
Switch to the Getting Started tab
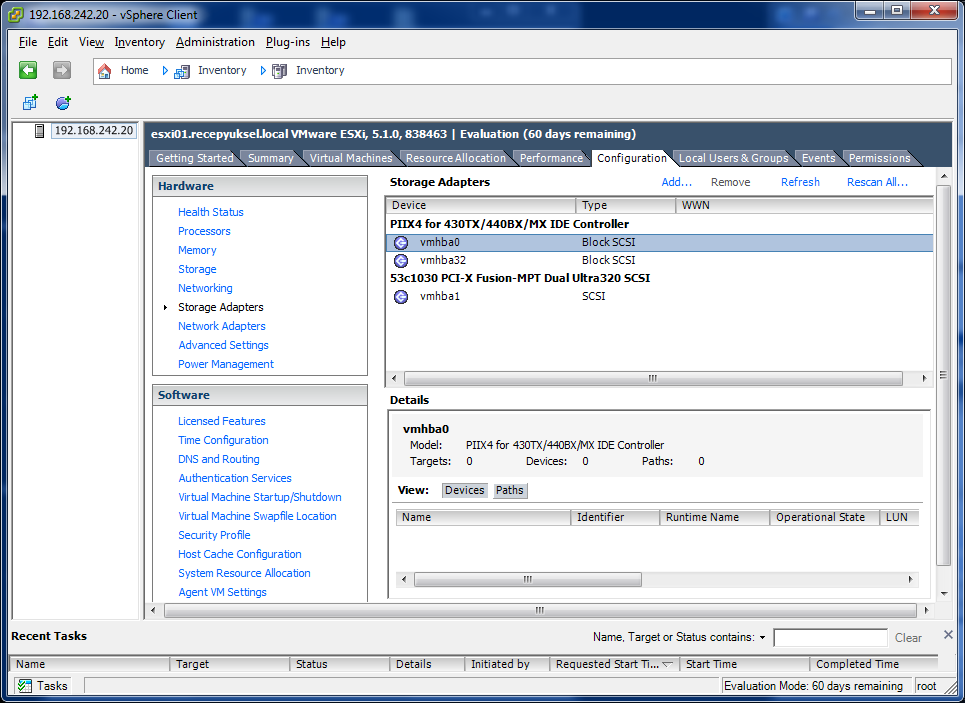coord(194,158)
